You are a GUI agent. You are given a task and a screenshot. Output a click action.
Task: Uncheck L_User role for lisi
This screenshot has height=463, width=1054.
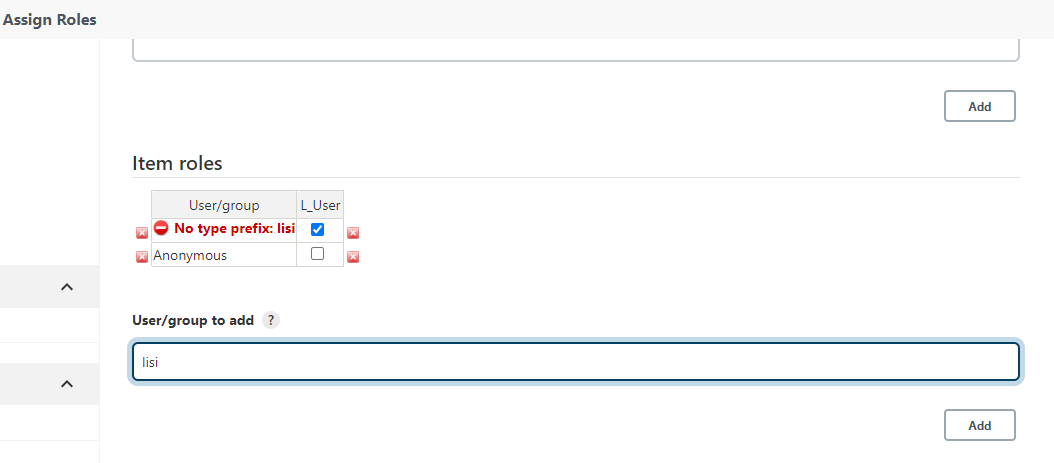coord(318,229)
